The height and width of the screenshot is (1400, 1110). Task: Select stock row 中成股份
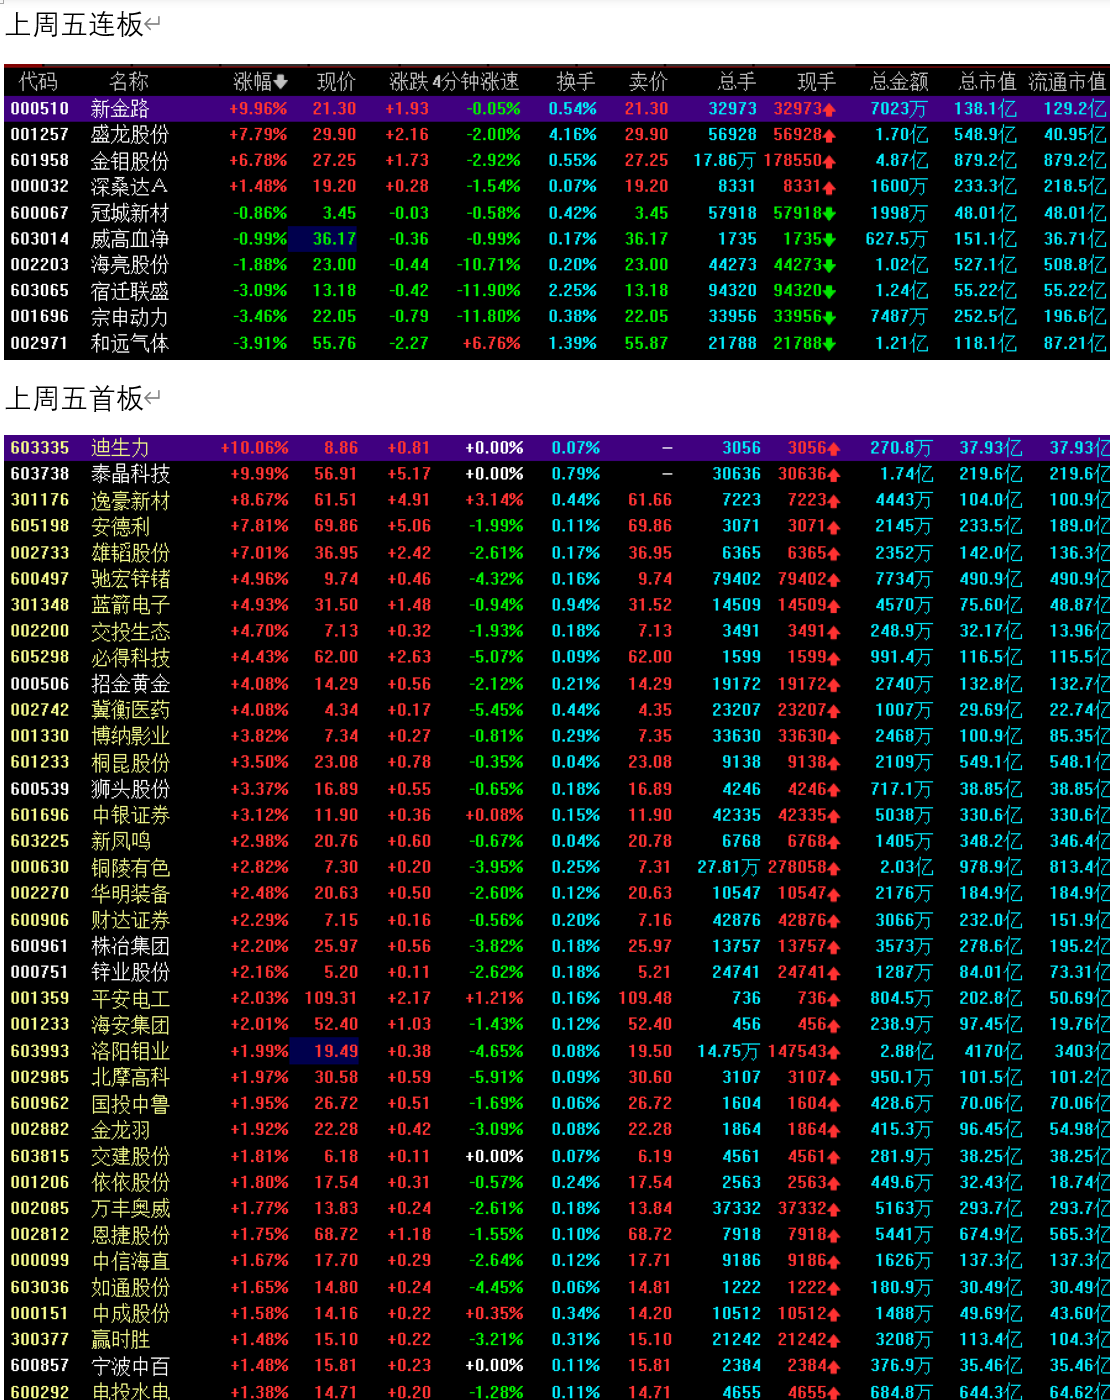(557, 1313)
